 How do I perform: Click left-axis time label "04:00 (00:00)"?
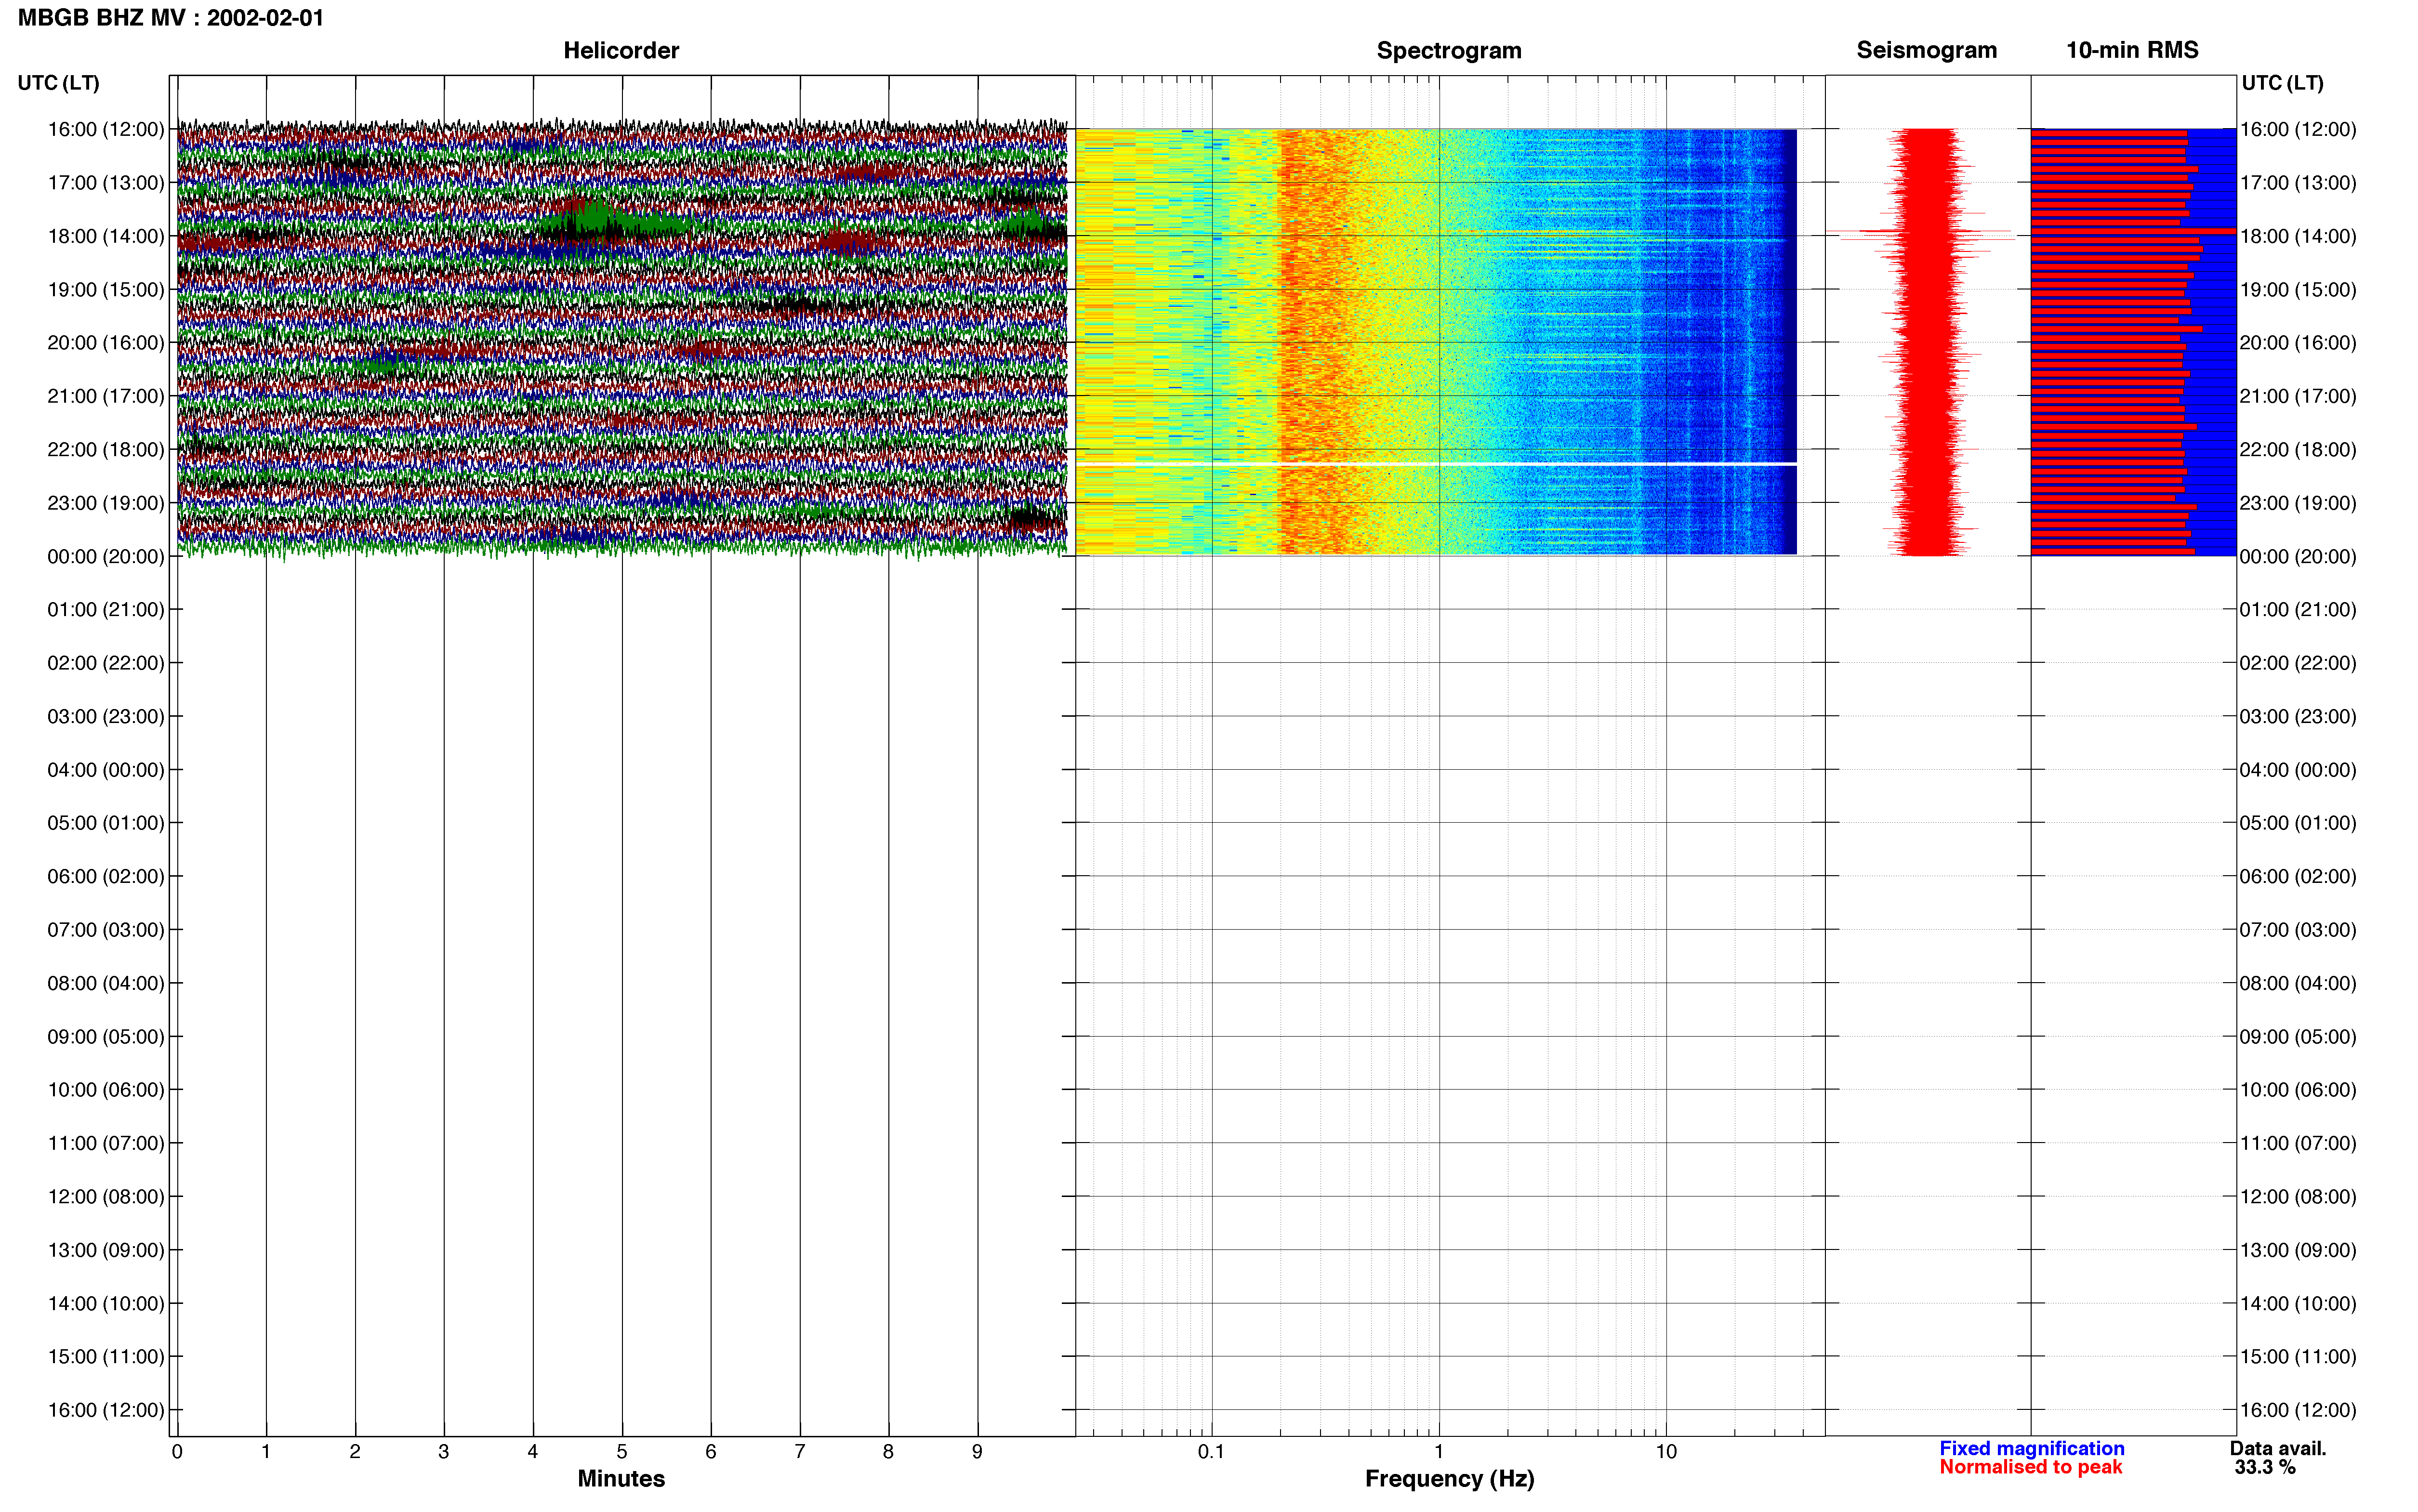[x=106, y=770]
